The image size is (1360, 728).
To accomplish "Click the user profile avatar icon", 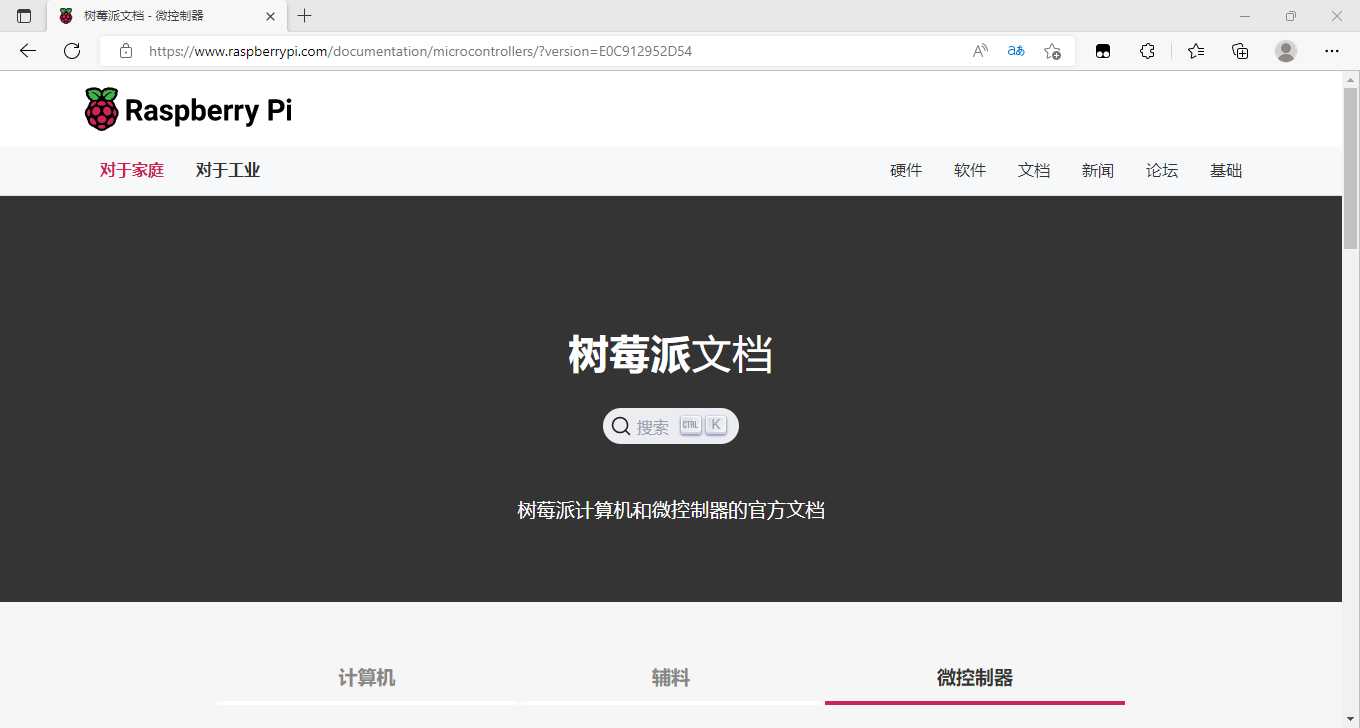I will click(x=1286, y=51).
